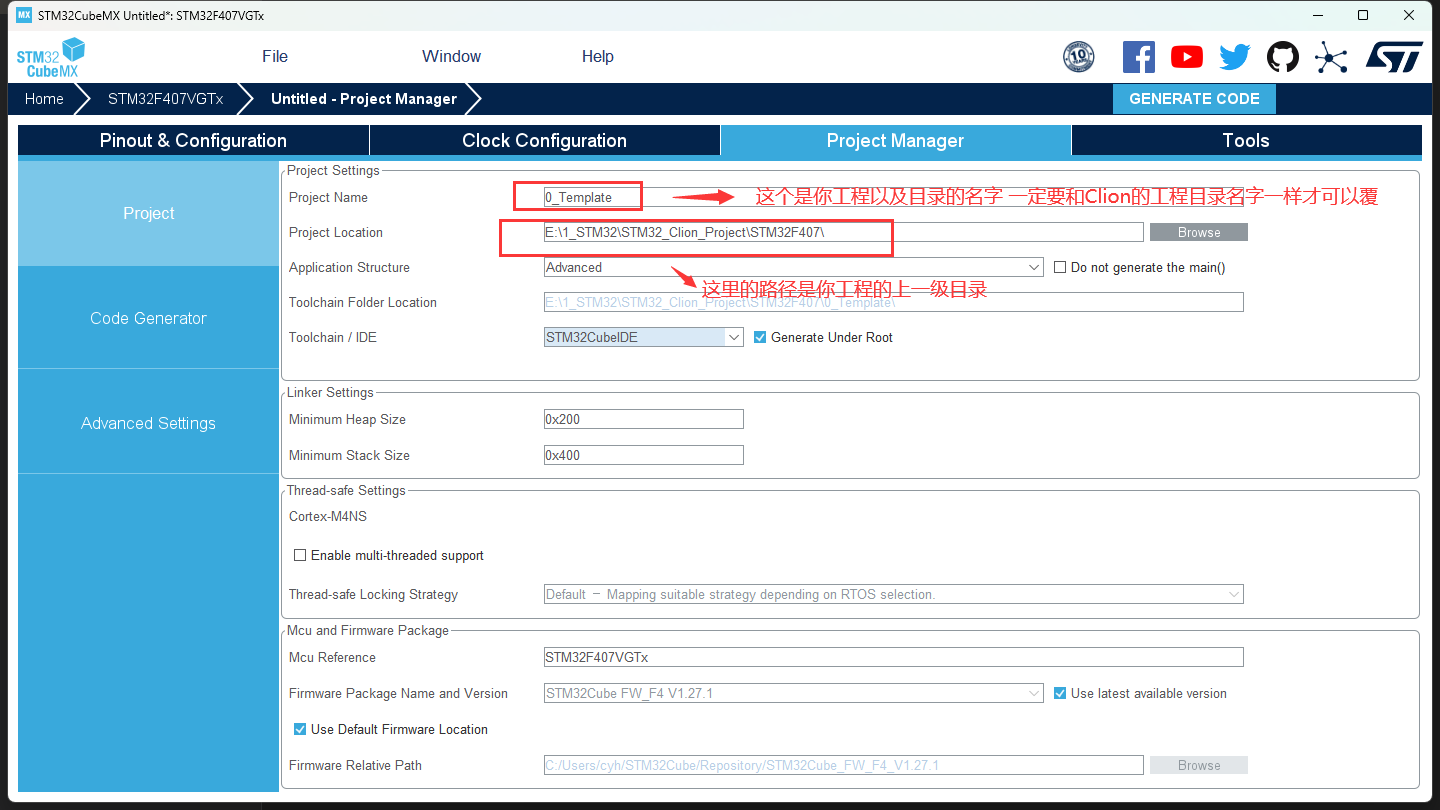Screen dimensions: 1440x810
Task: Click the Project Settings group title
Action: (333, 170)
